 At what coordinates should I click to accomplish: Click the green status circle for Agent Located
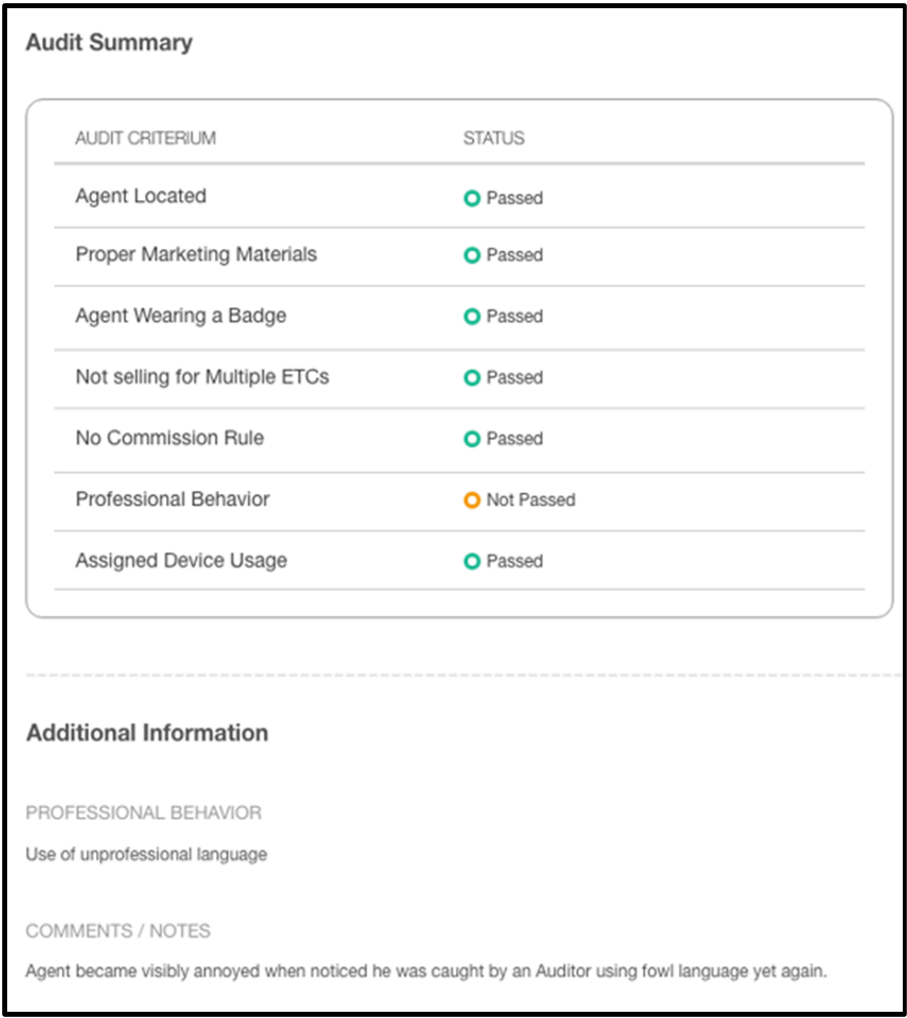click(x=472, y=198)
